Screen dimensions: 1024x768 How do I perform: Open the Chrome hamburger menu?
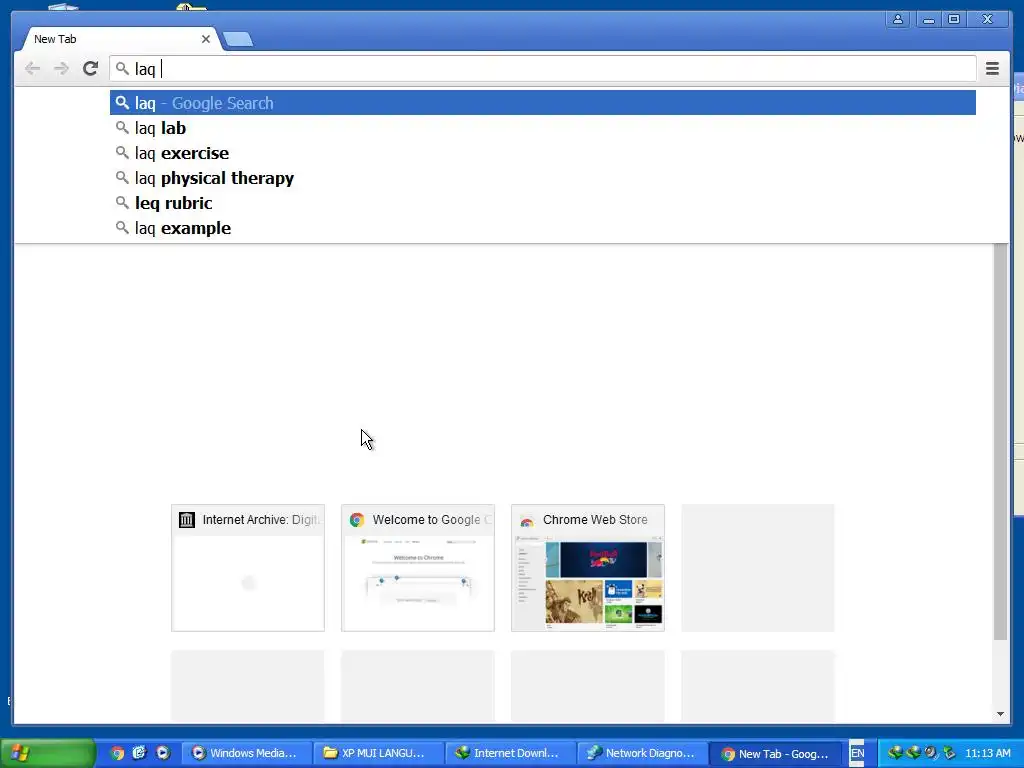point(992,69)
